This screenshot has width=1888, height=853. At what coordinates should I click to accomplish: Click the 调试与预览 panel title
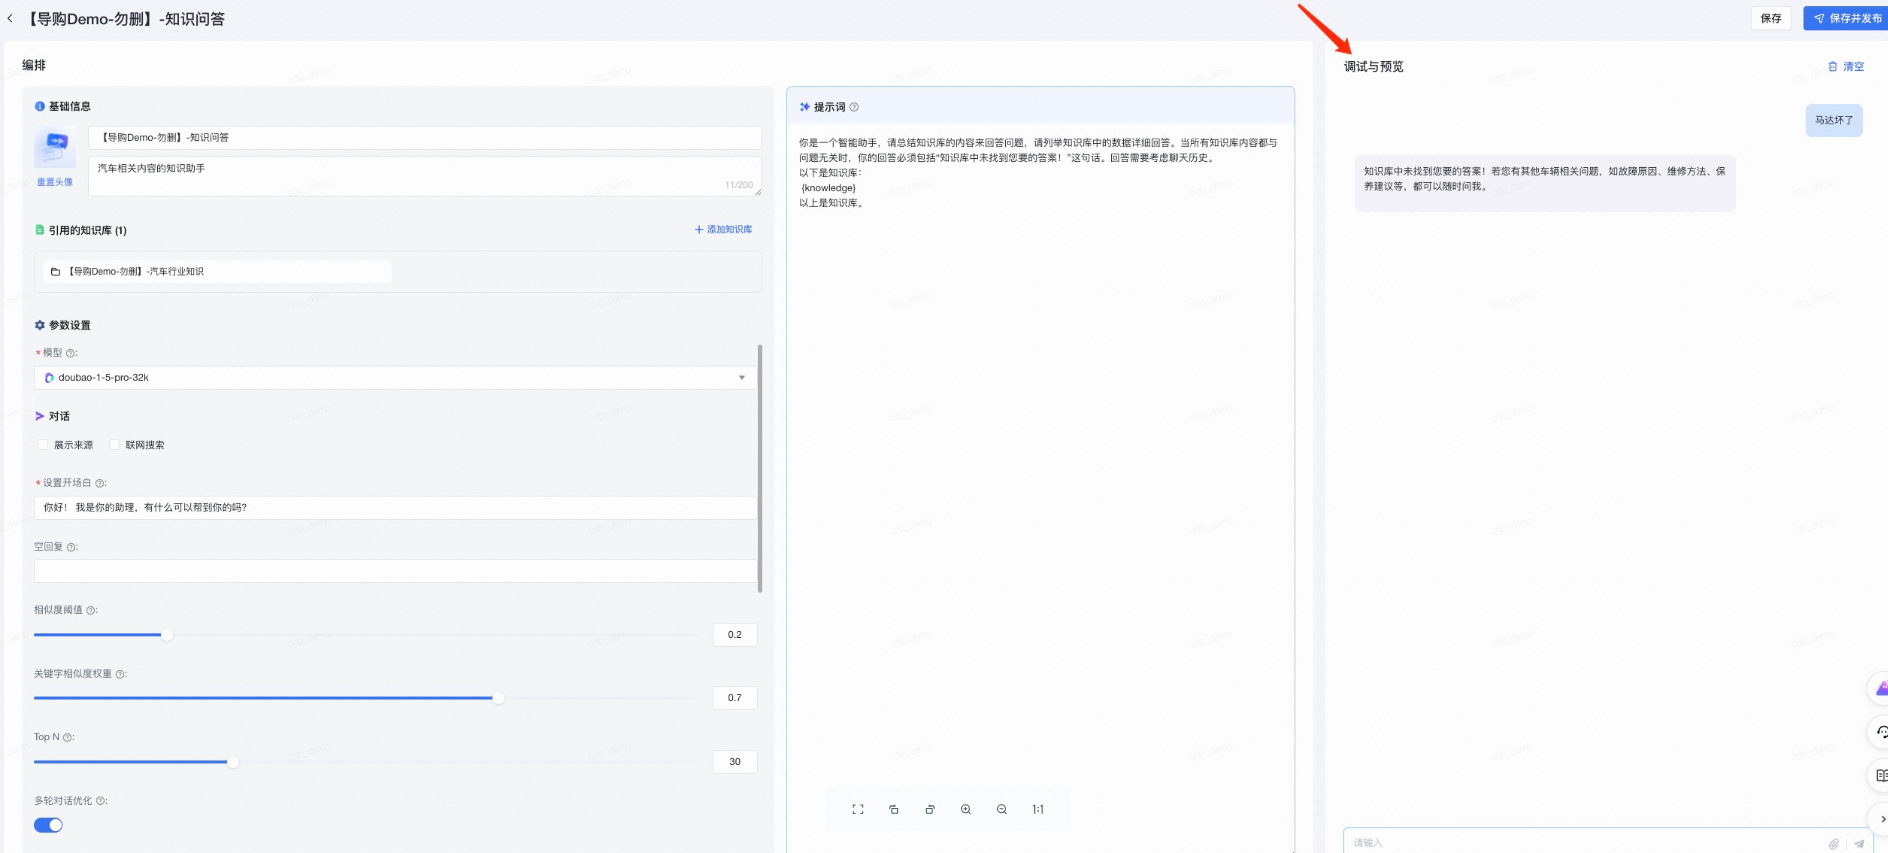[x=1374, y=67]
